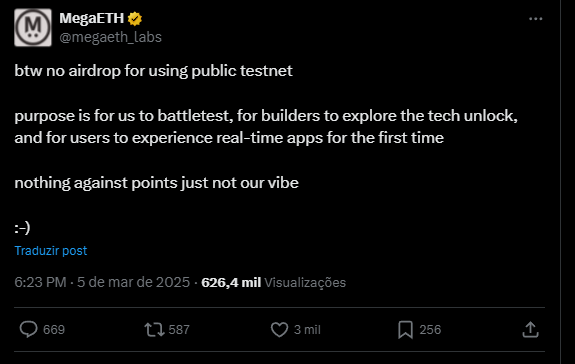This screenshot has height=364, width=575.
Task: Click the 587 reposts count
Action: pos(179,330)
